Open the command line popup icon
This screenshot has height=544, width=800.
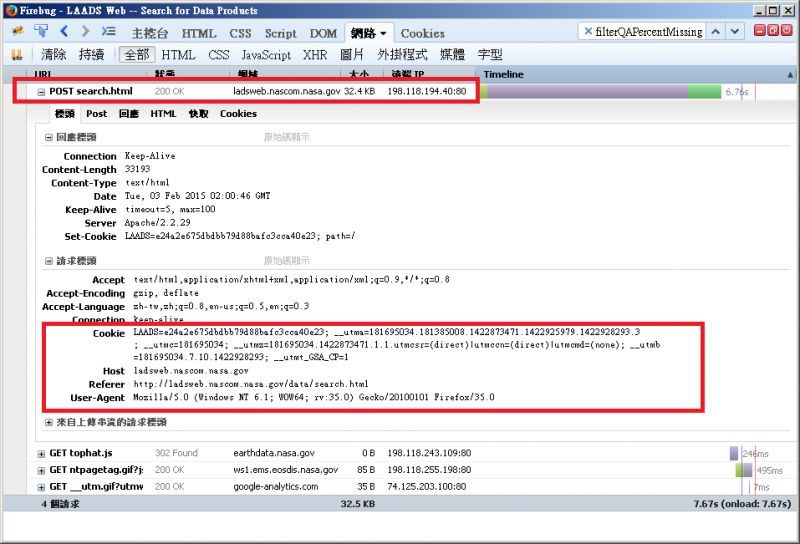click(108, 32)
